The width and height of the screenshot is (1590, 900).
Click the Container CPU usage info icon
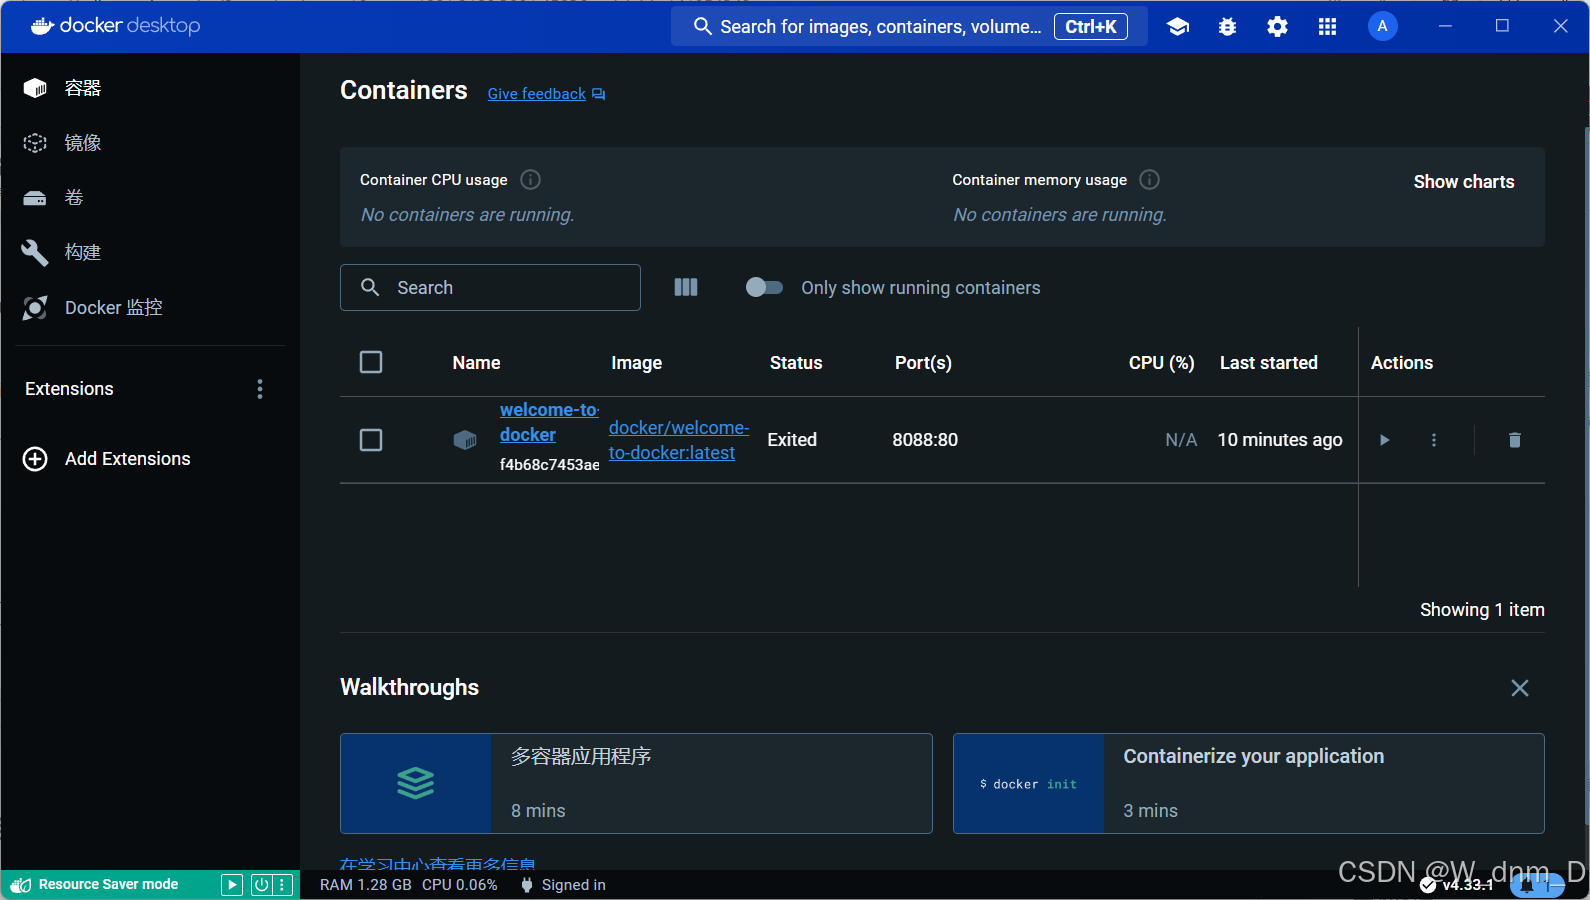(531, 180)
